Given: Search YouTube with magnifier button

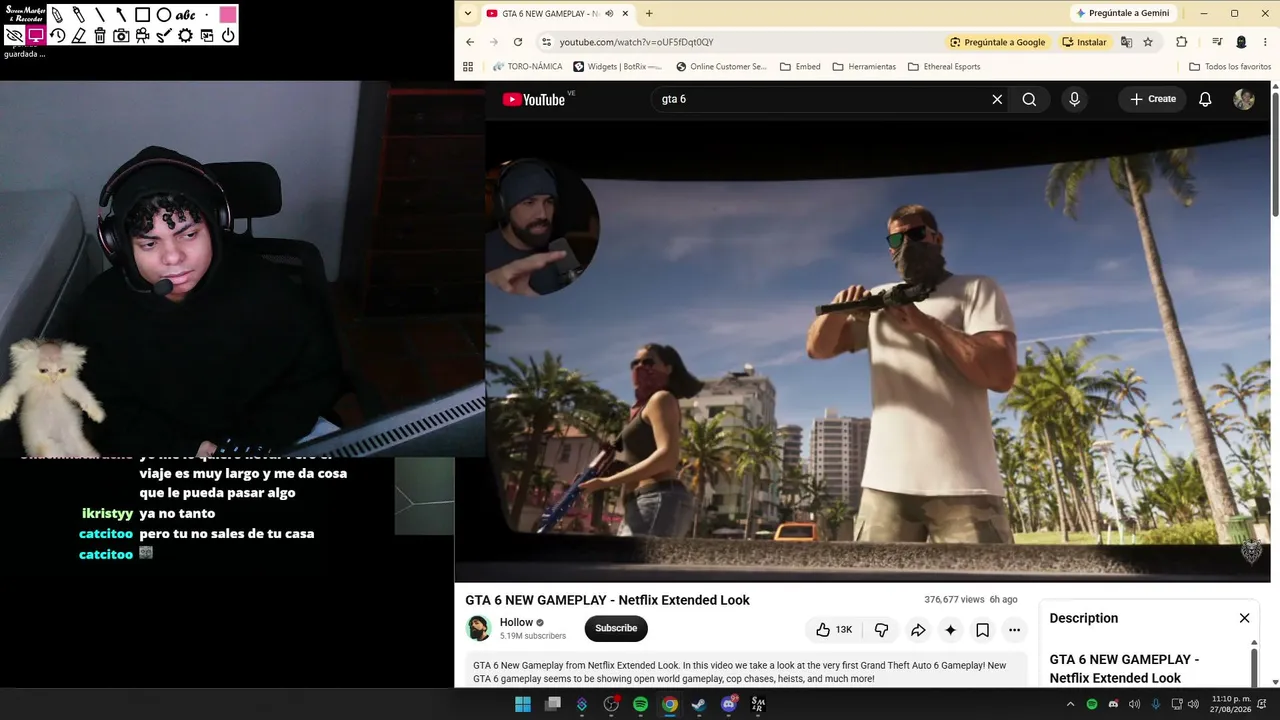Looking at the screenshot, I should click(1029, 99).
